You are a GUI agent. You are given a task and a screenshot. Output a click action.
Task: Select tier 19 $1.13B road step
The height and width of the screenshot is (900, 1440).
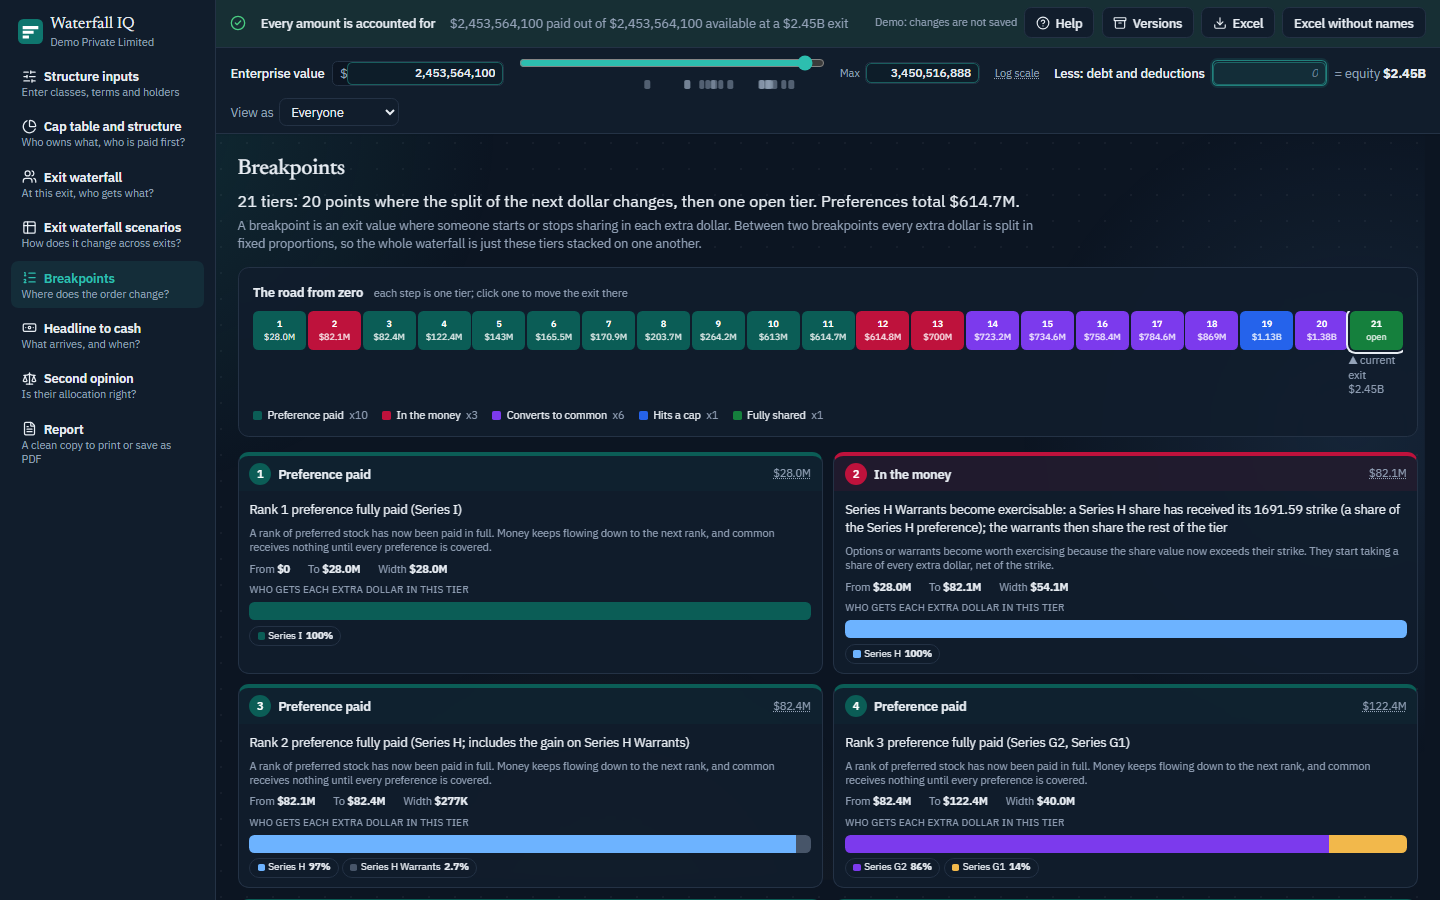coord(1267,330)
